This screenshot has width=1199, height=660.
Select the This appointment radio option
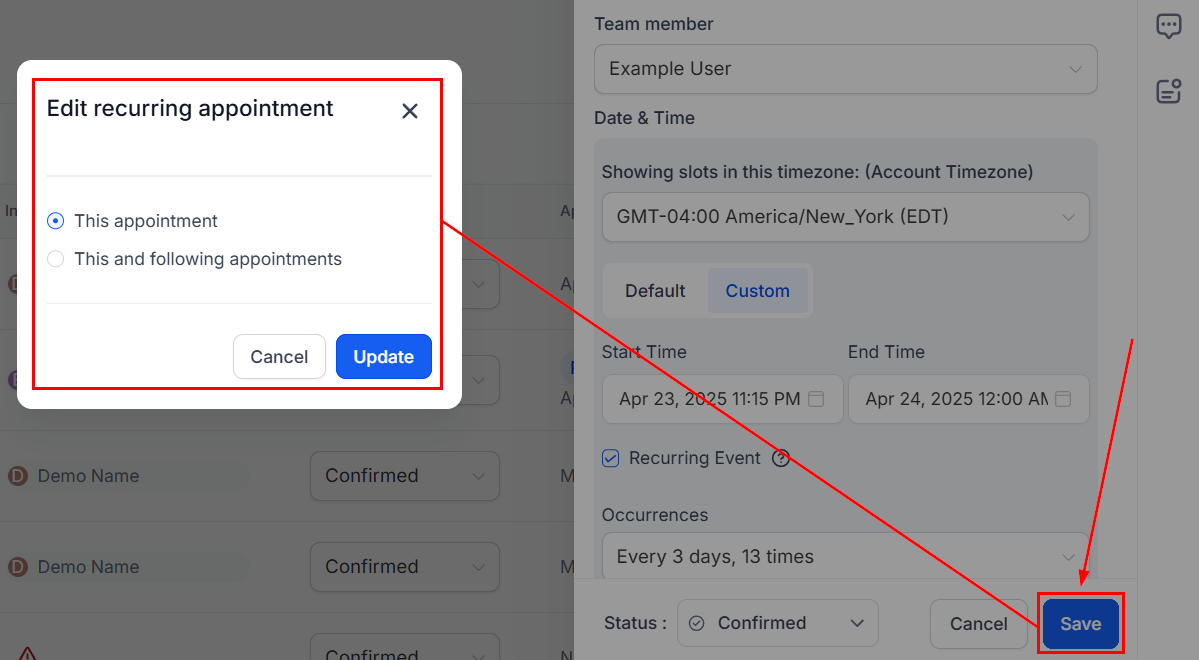[x=55, y=221]
